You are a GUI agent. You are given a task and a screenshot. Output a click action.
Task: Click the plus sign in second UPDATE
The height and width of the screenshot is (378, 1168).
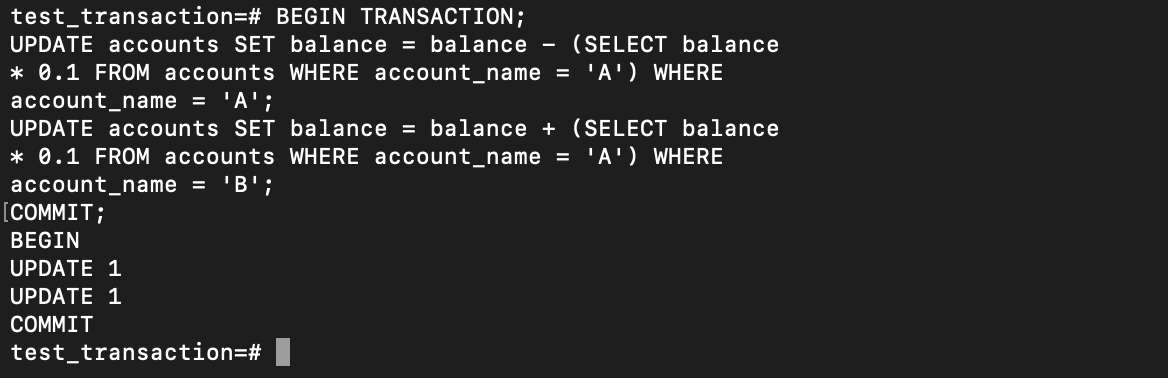click(x=548, y=128)
